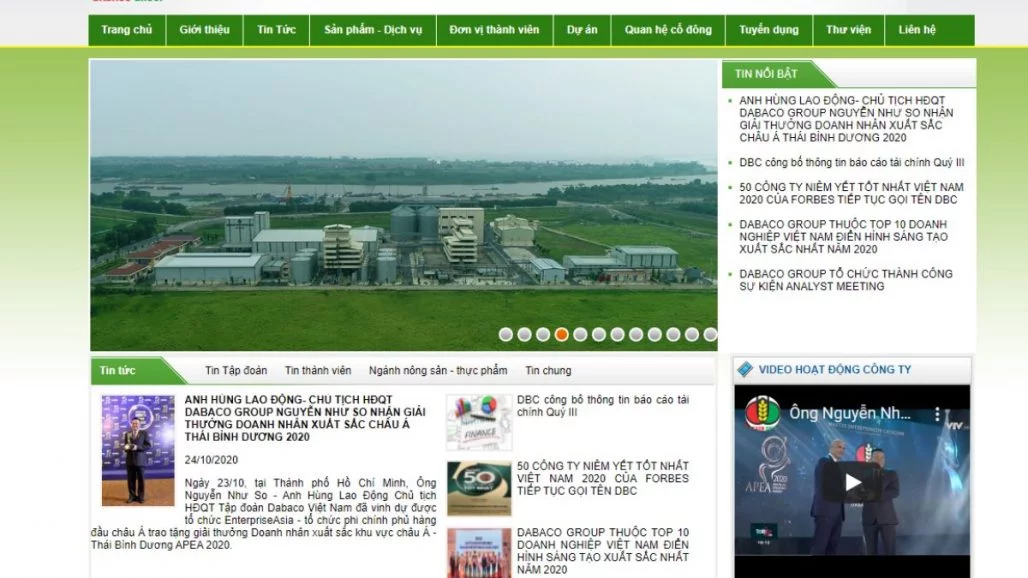Open news list item DBC công bố thông tin báo cáo
Image resolution: width=1028 pixels, height=578 pixels.
603,406
